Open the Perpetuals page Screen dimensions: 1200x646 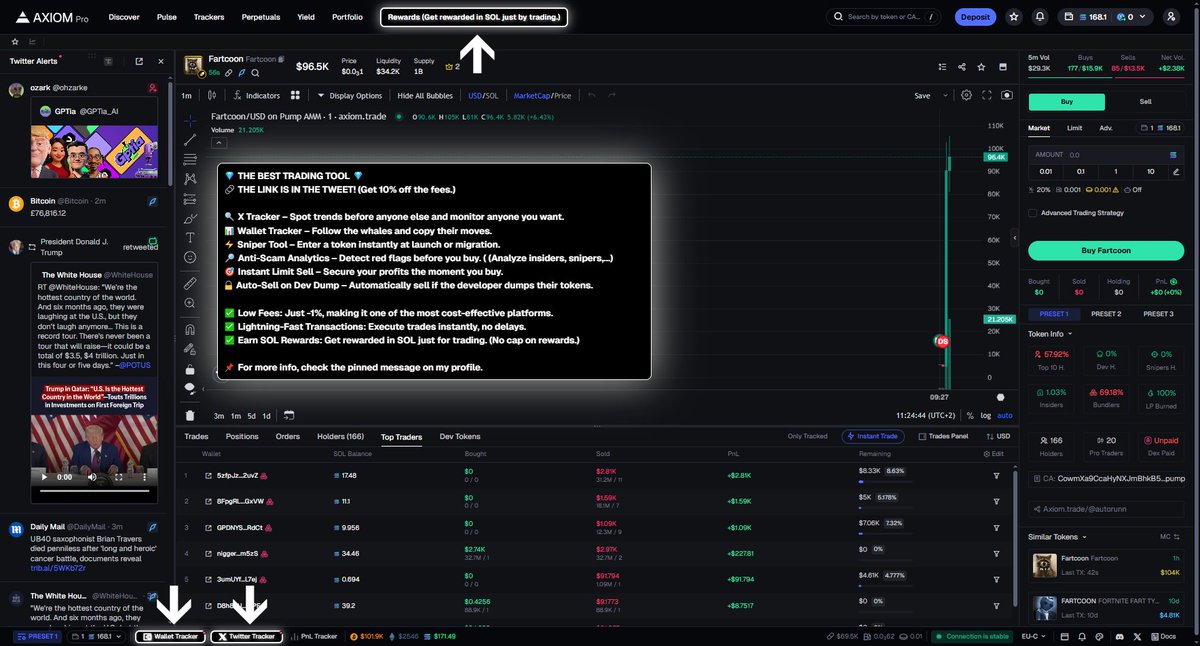(x=260, y=17)
